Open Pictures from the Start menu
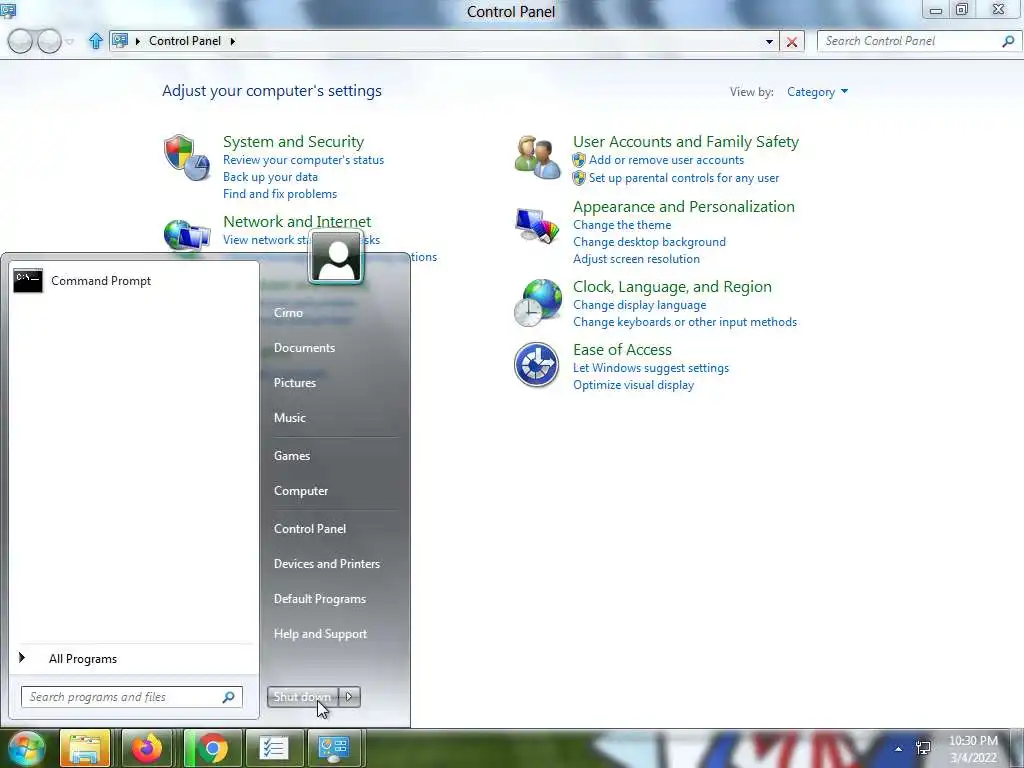This screenshot has height=768, width=1024. click(x=295, y=383)
